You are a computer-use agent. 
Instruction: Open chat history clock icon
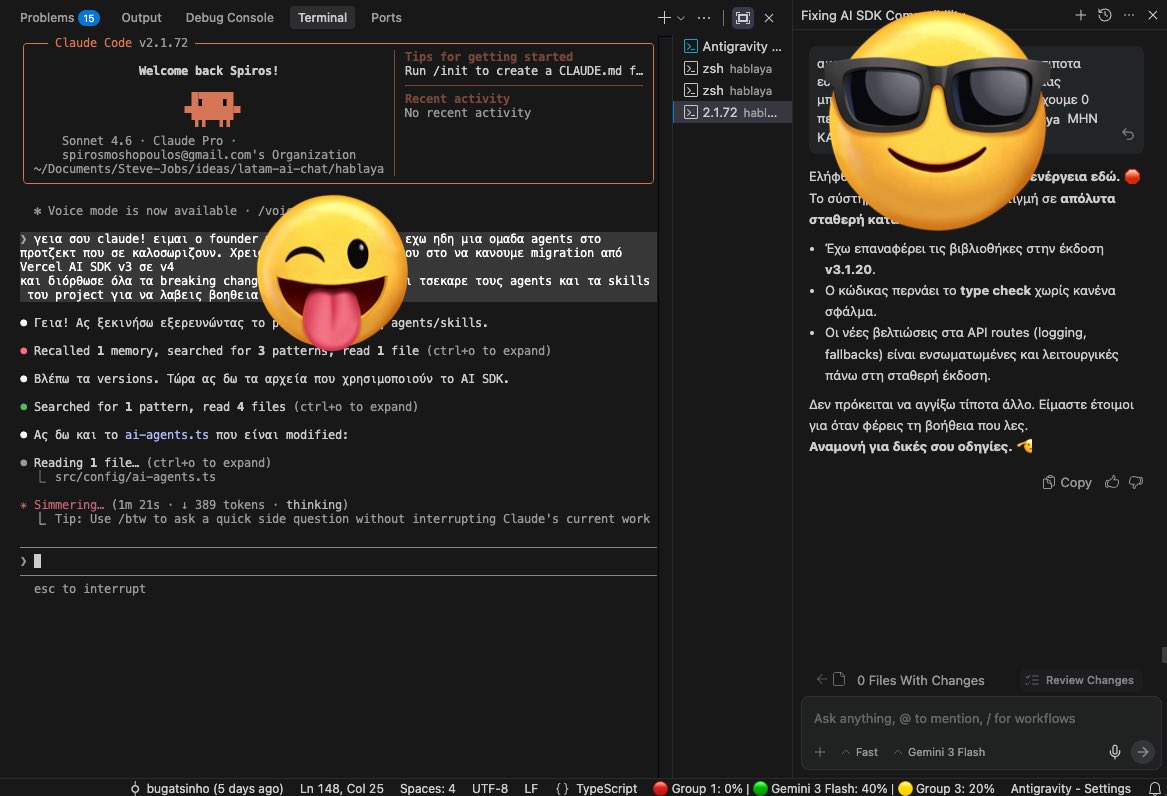(1104, 15)
